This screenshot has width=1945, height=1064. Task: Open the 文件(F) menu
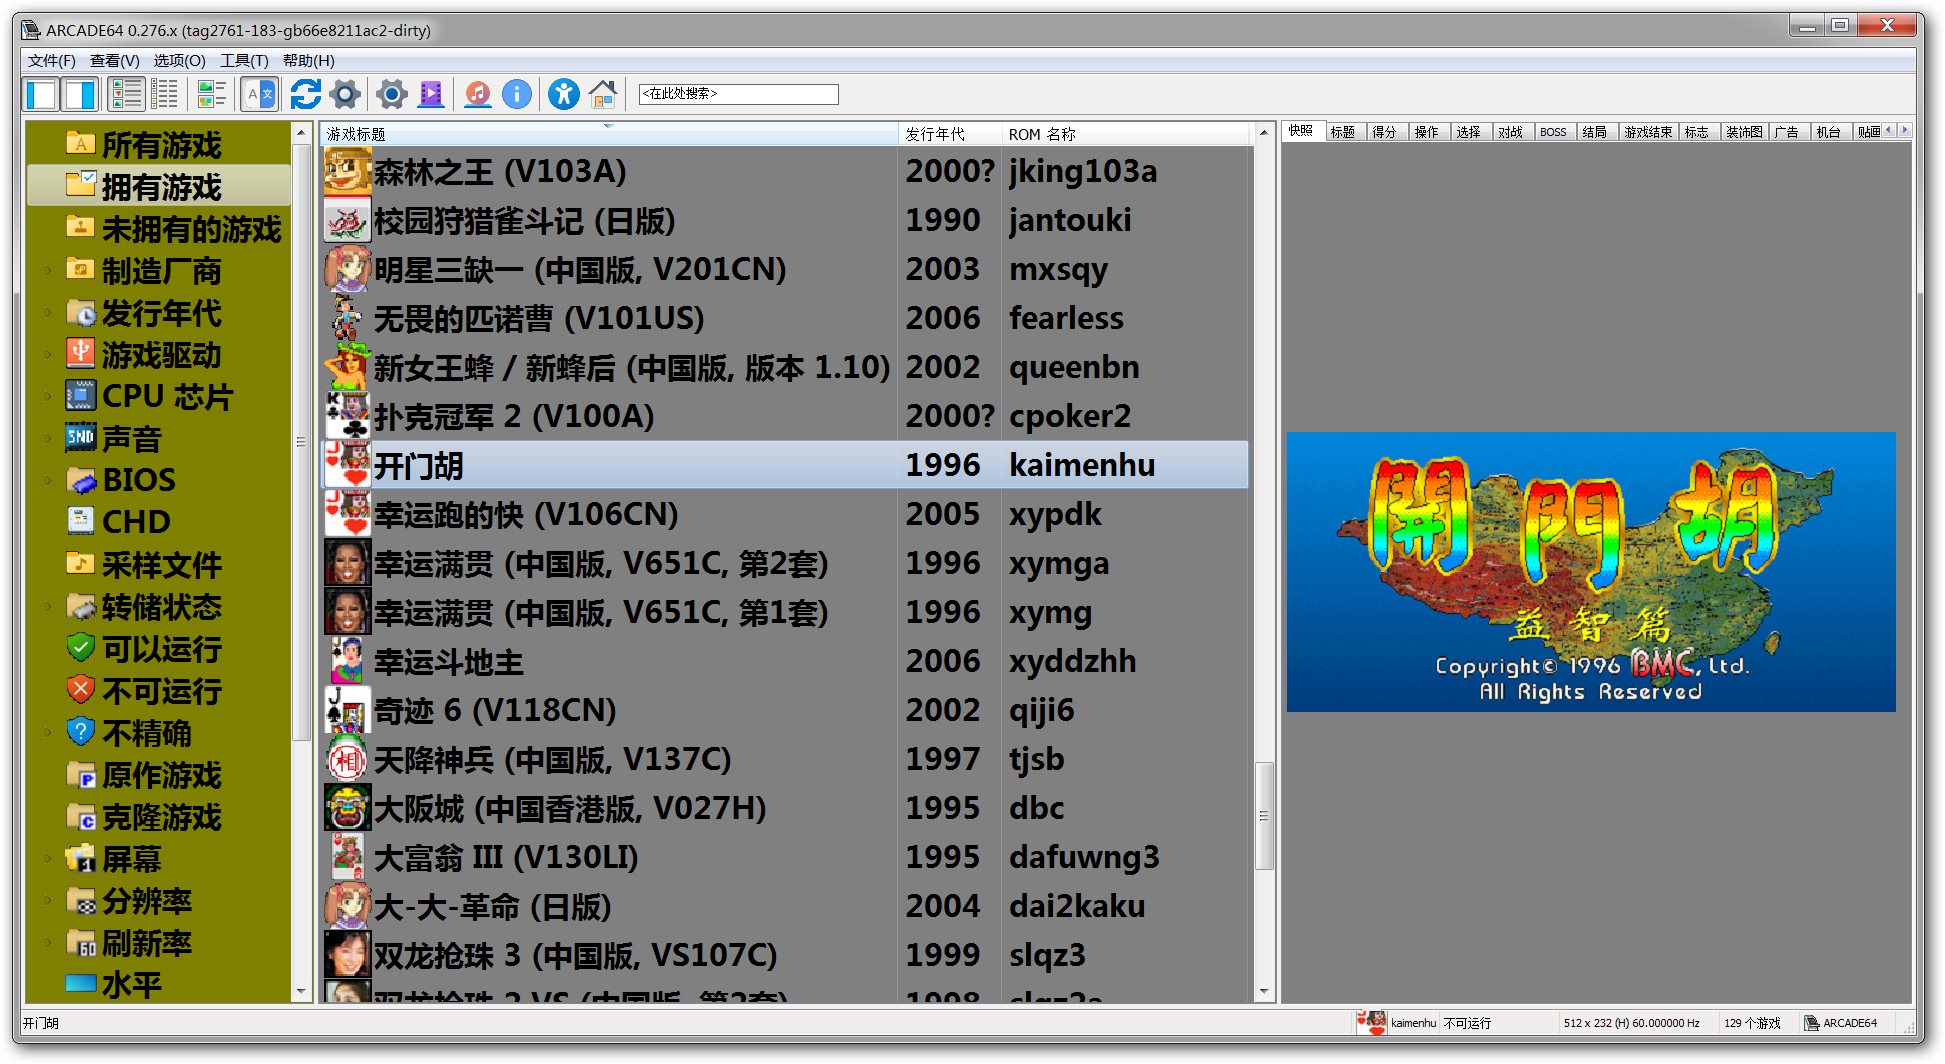click(52, 60)
